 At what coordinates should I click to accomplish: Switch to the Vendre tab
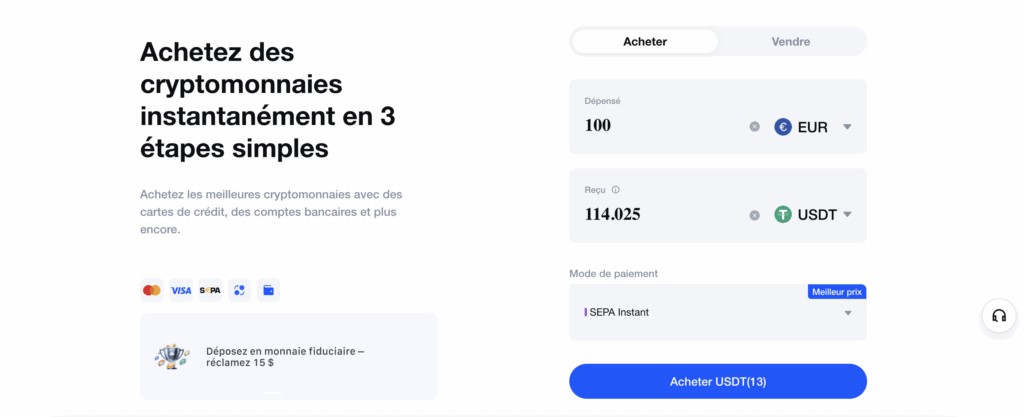791,42
